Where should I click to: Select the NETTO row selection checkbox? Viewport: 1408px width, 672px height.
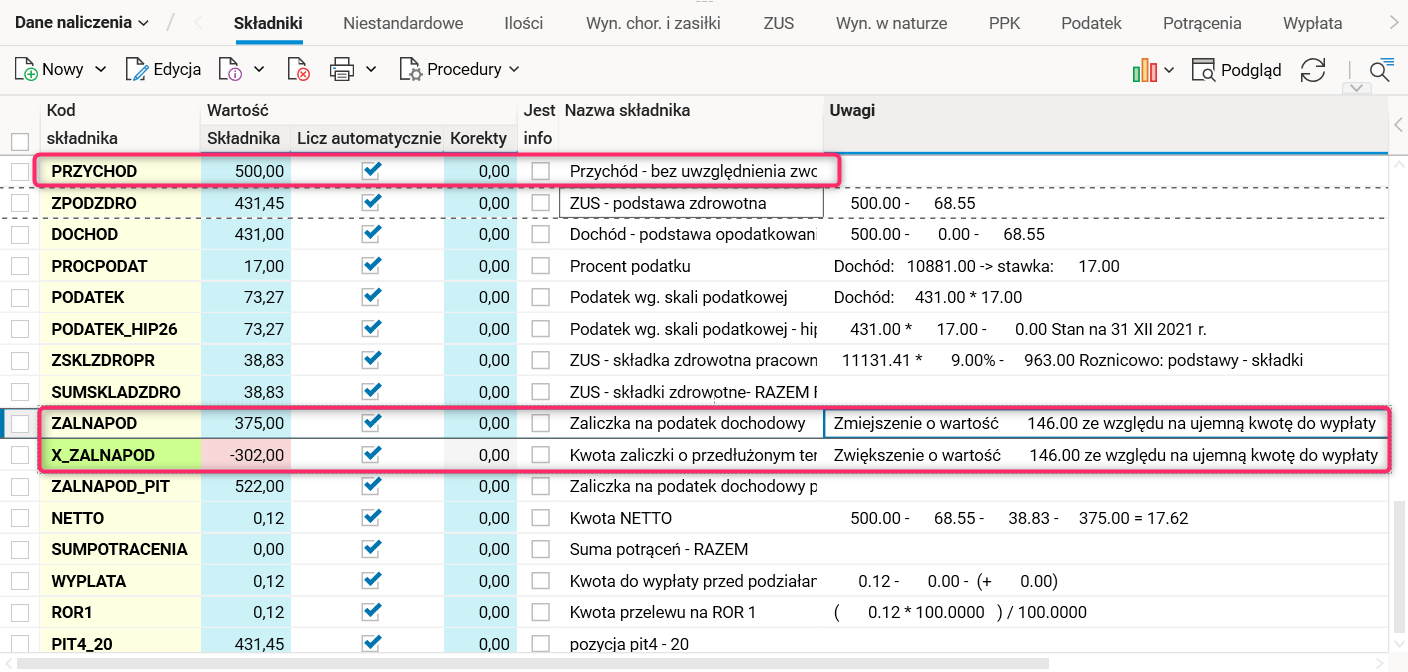(20, 518)
